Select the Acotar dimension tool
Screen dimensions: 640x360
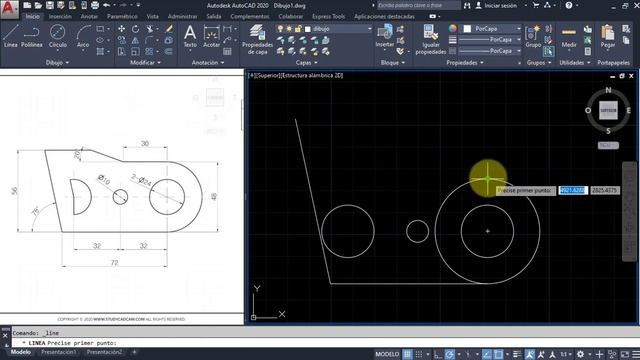pos(211,36)
